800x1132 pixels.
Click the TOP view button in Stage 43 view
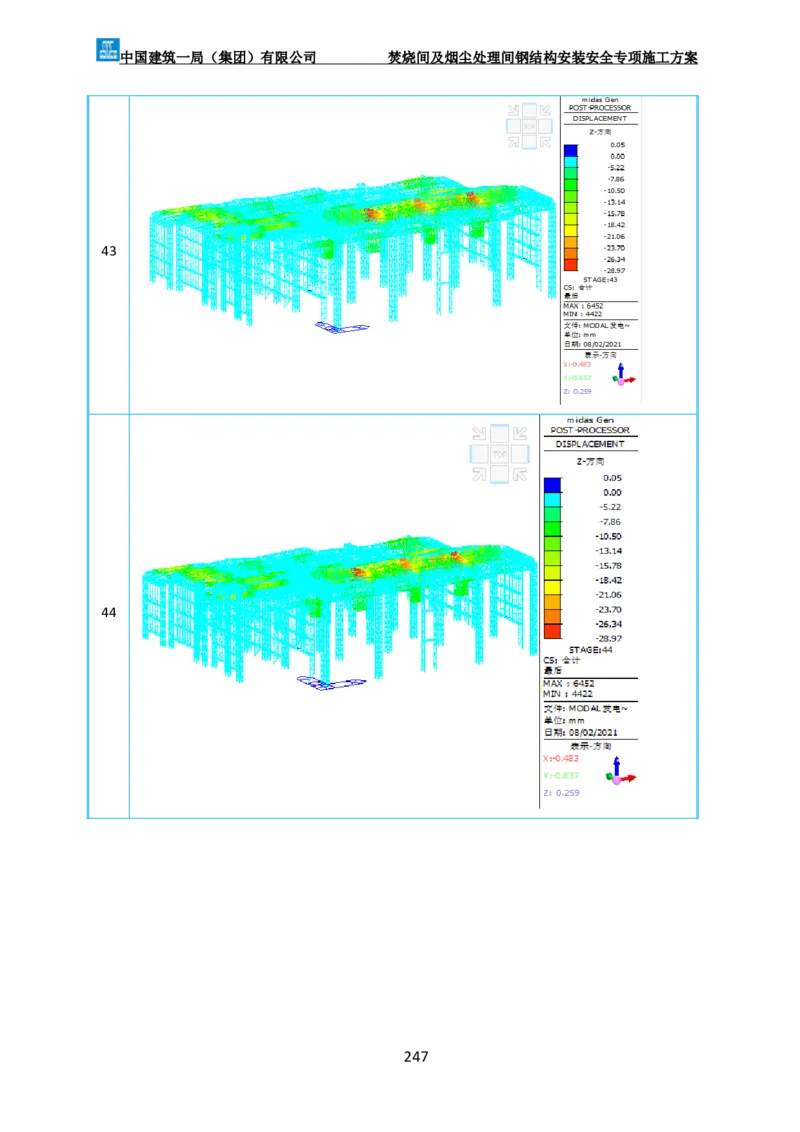[x=529, y=127]
